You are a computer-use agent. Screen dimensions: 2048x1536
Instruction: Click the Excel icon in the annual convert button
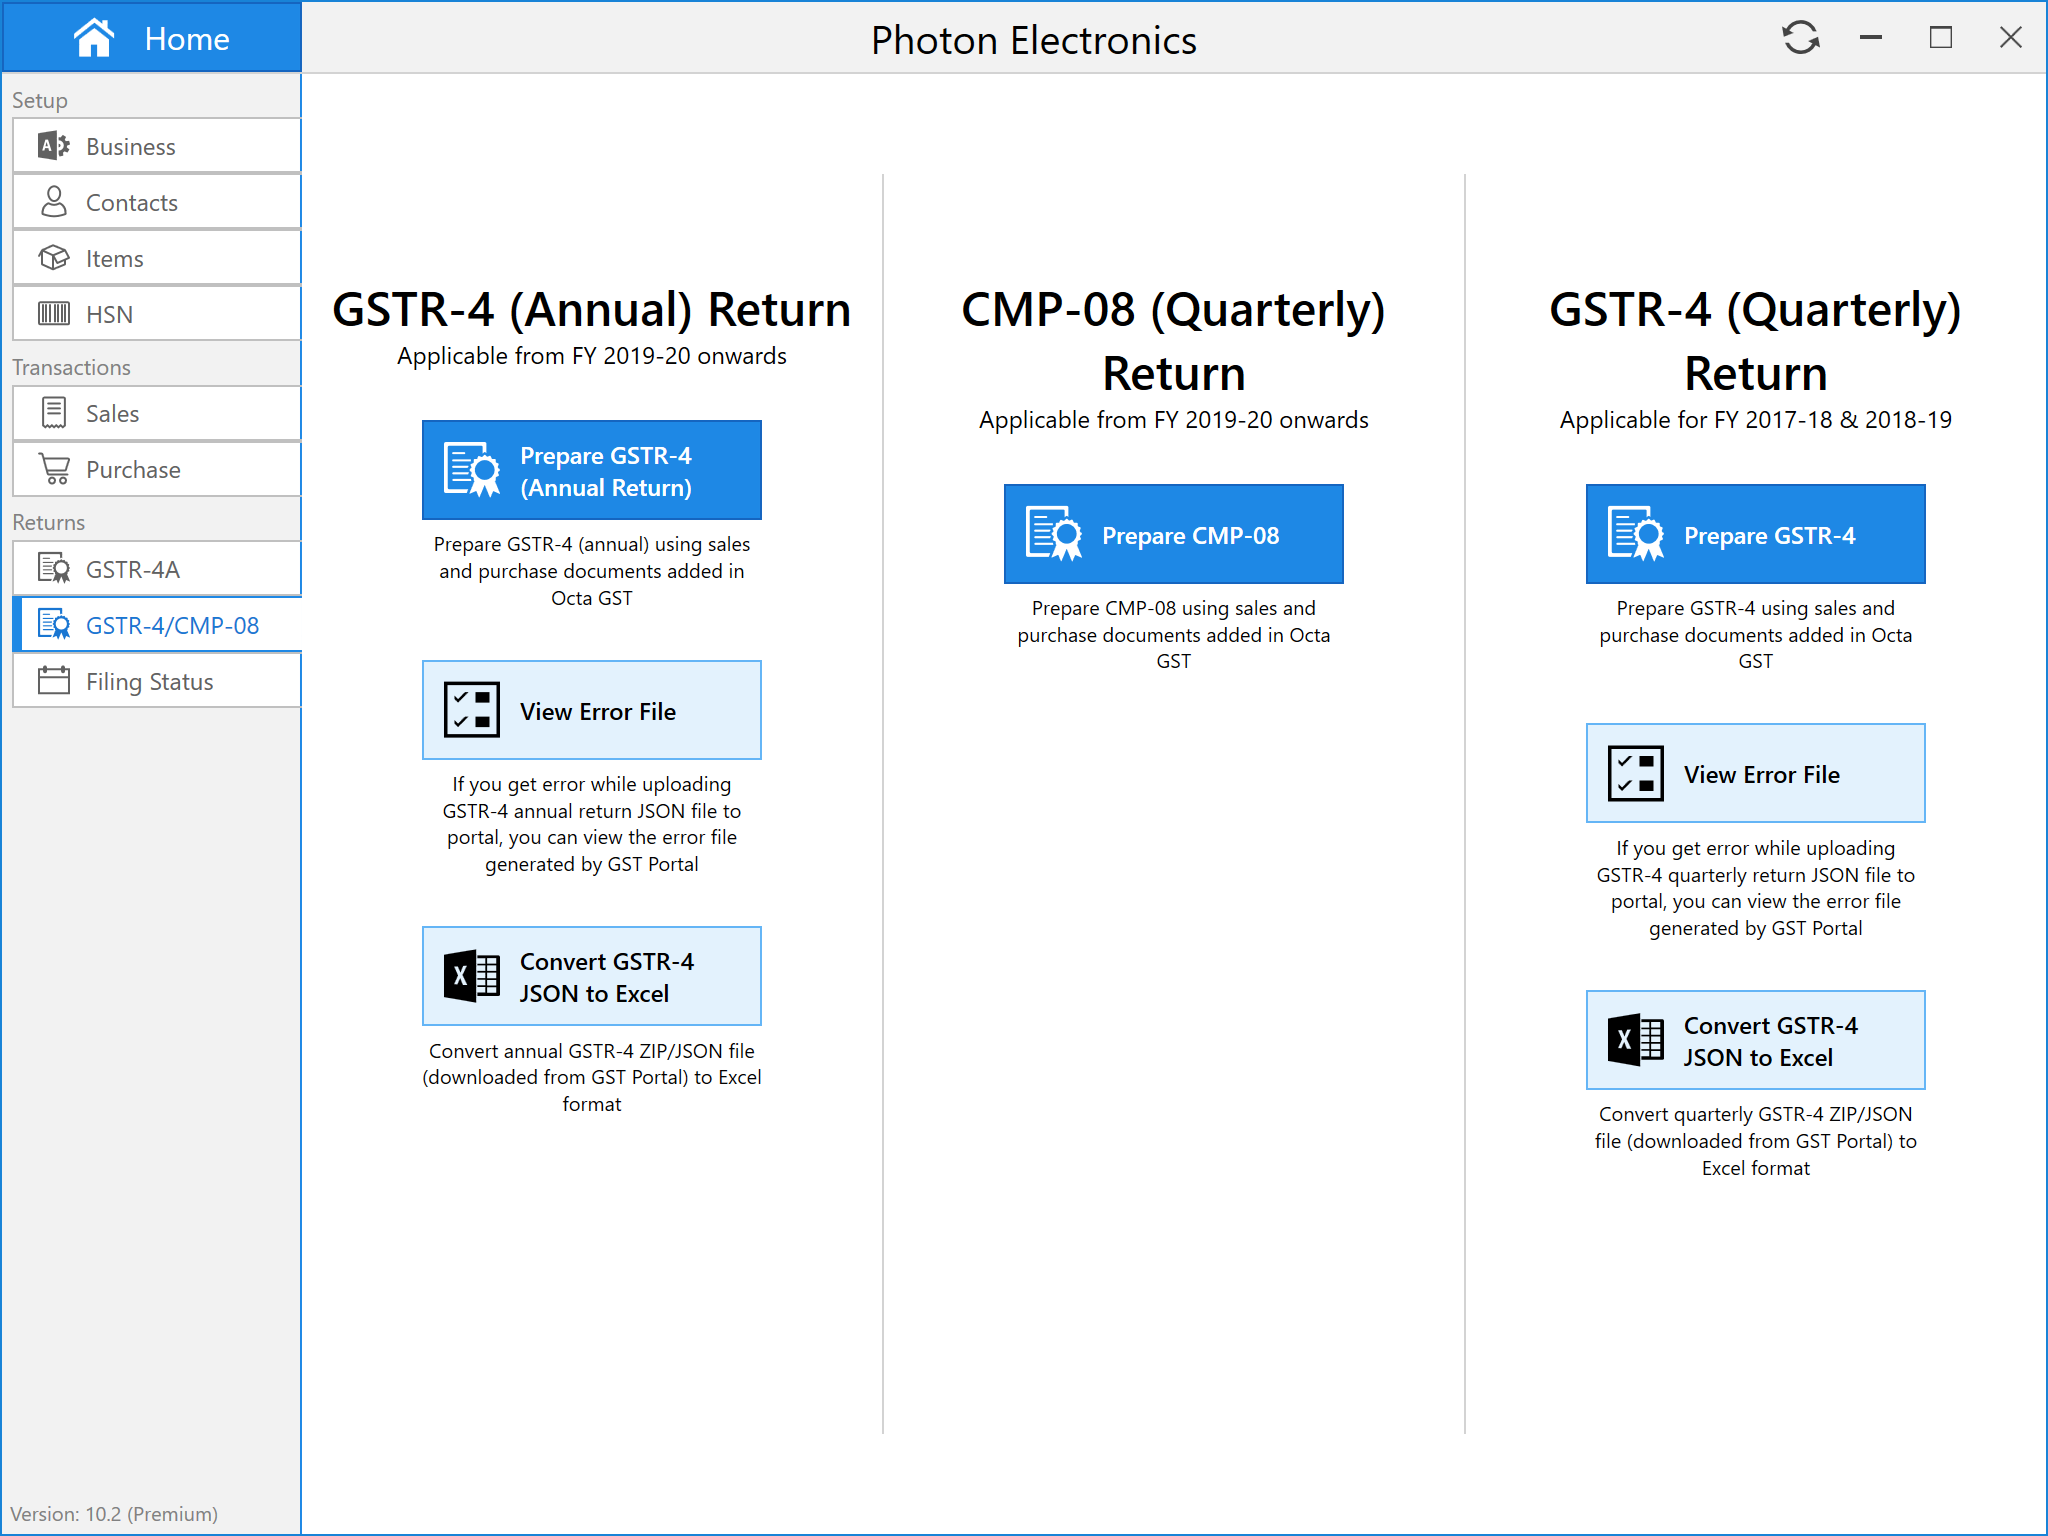(x=472, y=976)
